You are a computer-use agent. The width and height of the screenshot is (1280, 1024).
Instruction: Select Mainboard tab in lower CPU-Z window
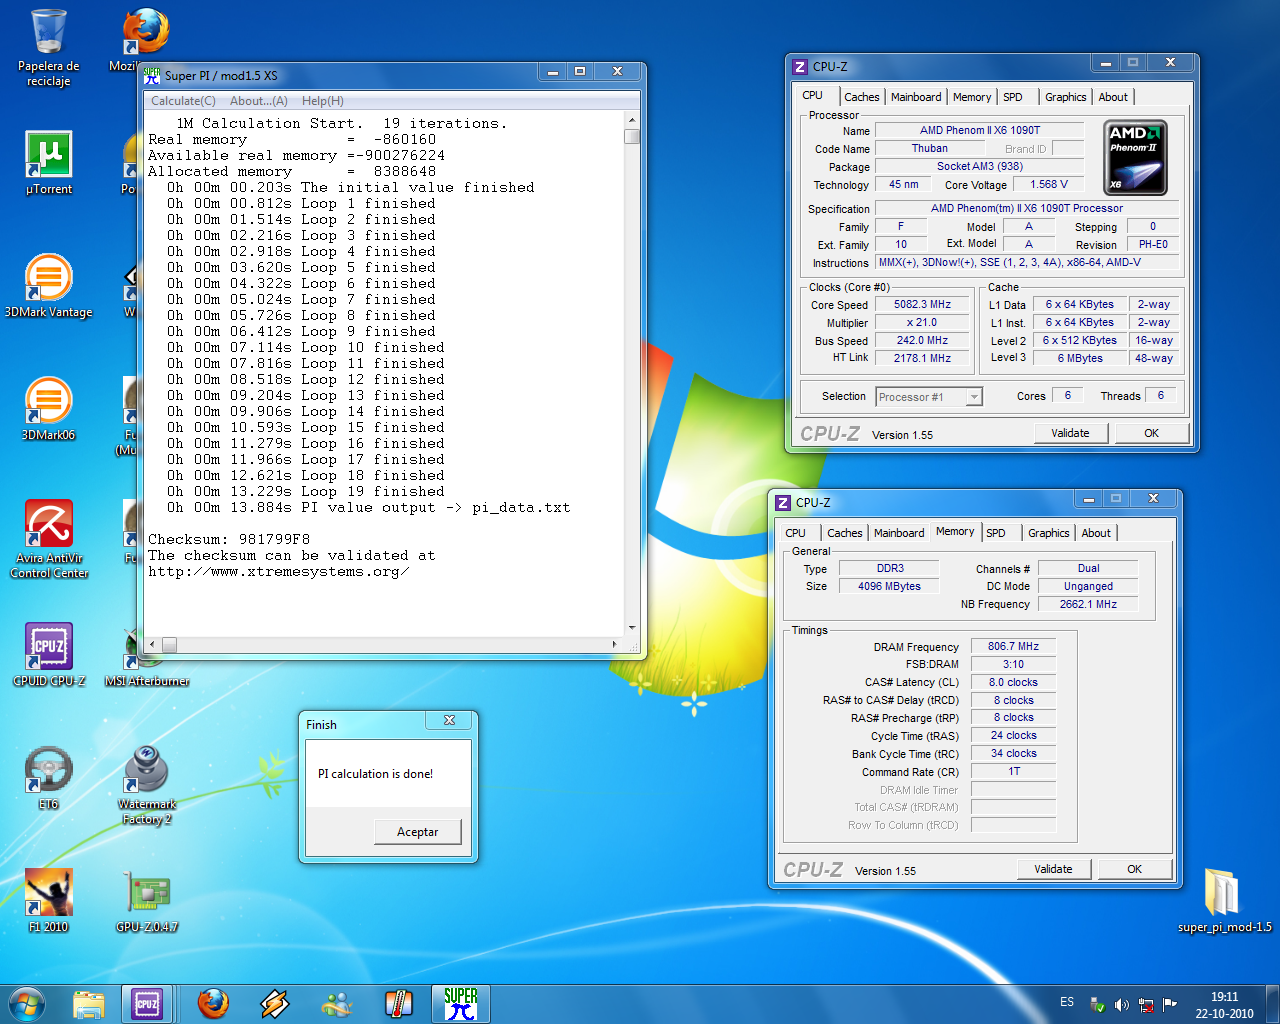point(899,533)
